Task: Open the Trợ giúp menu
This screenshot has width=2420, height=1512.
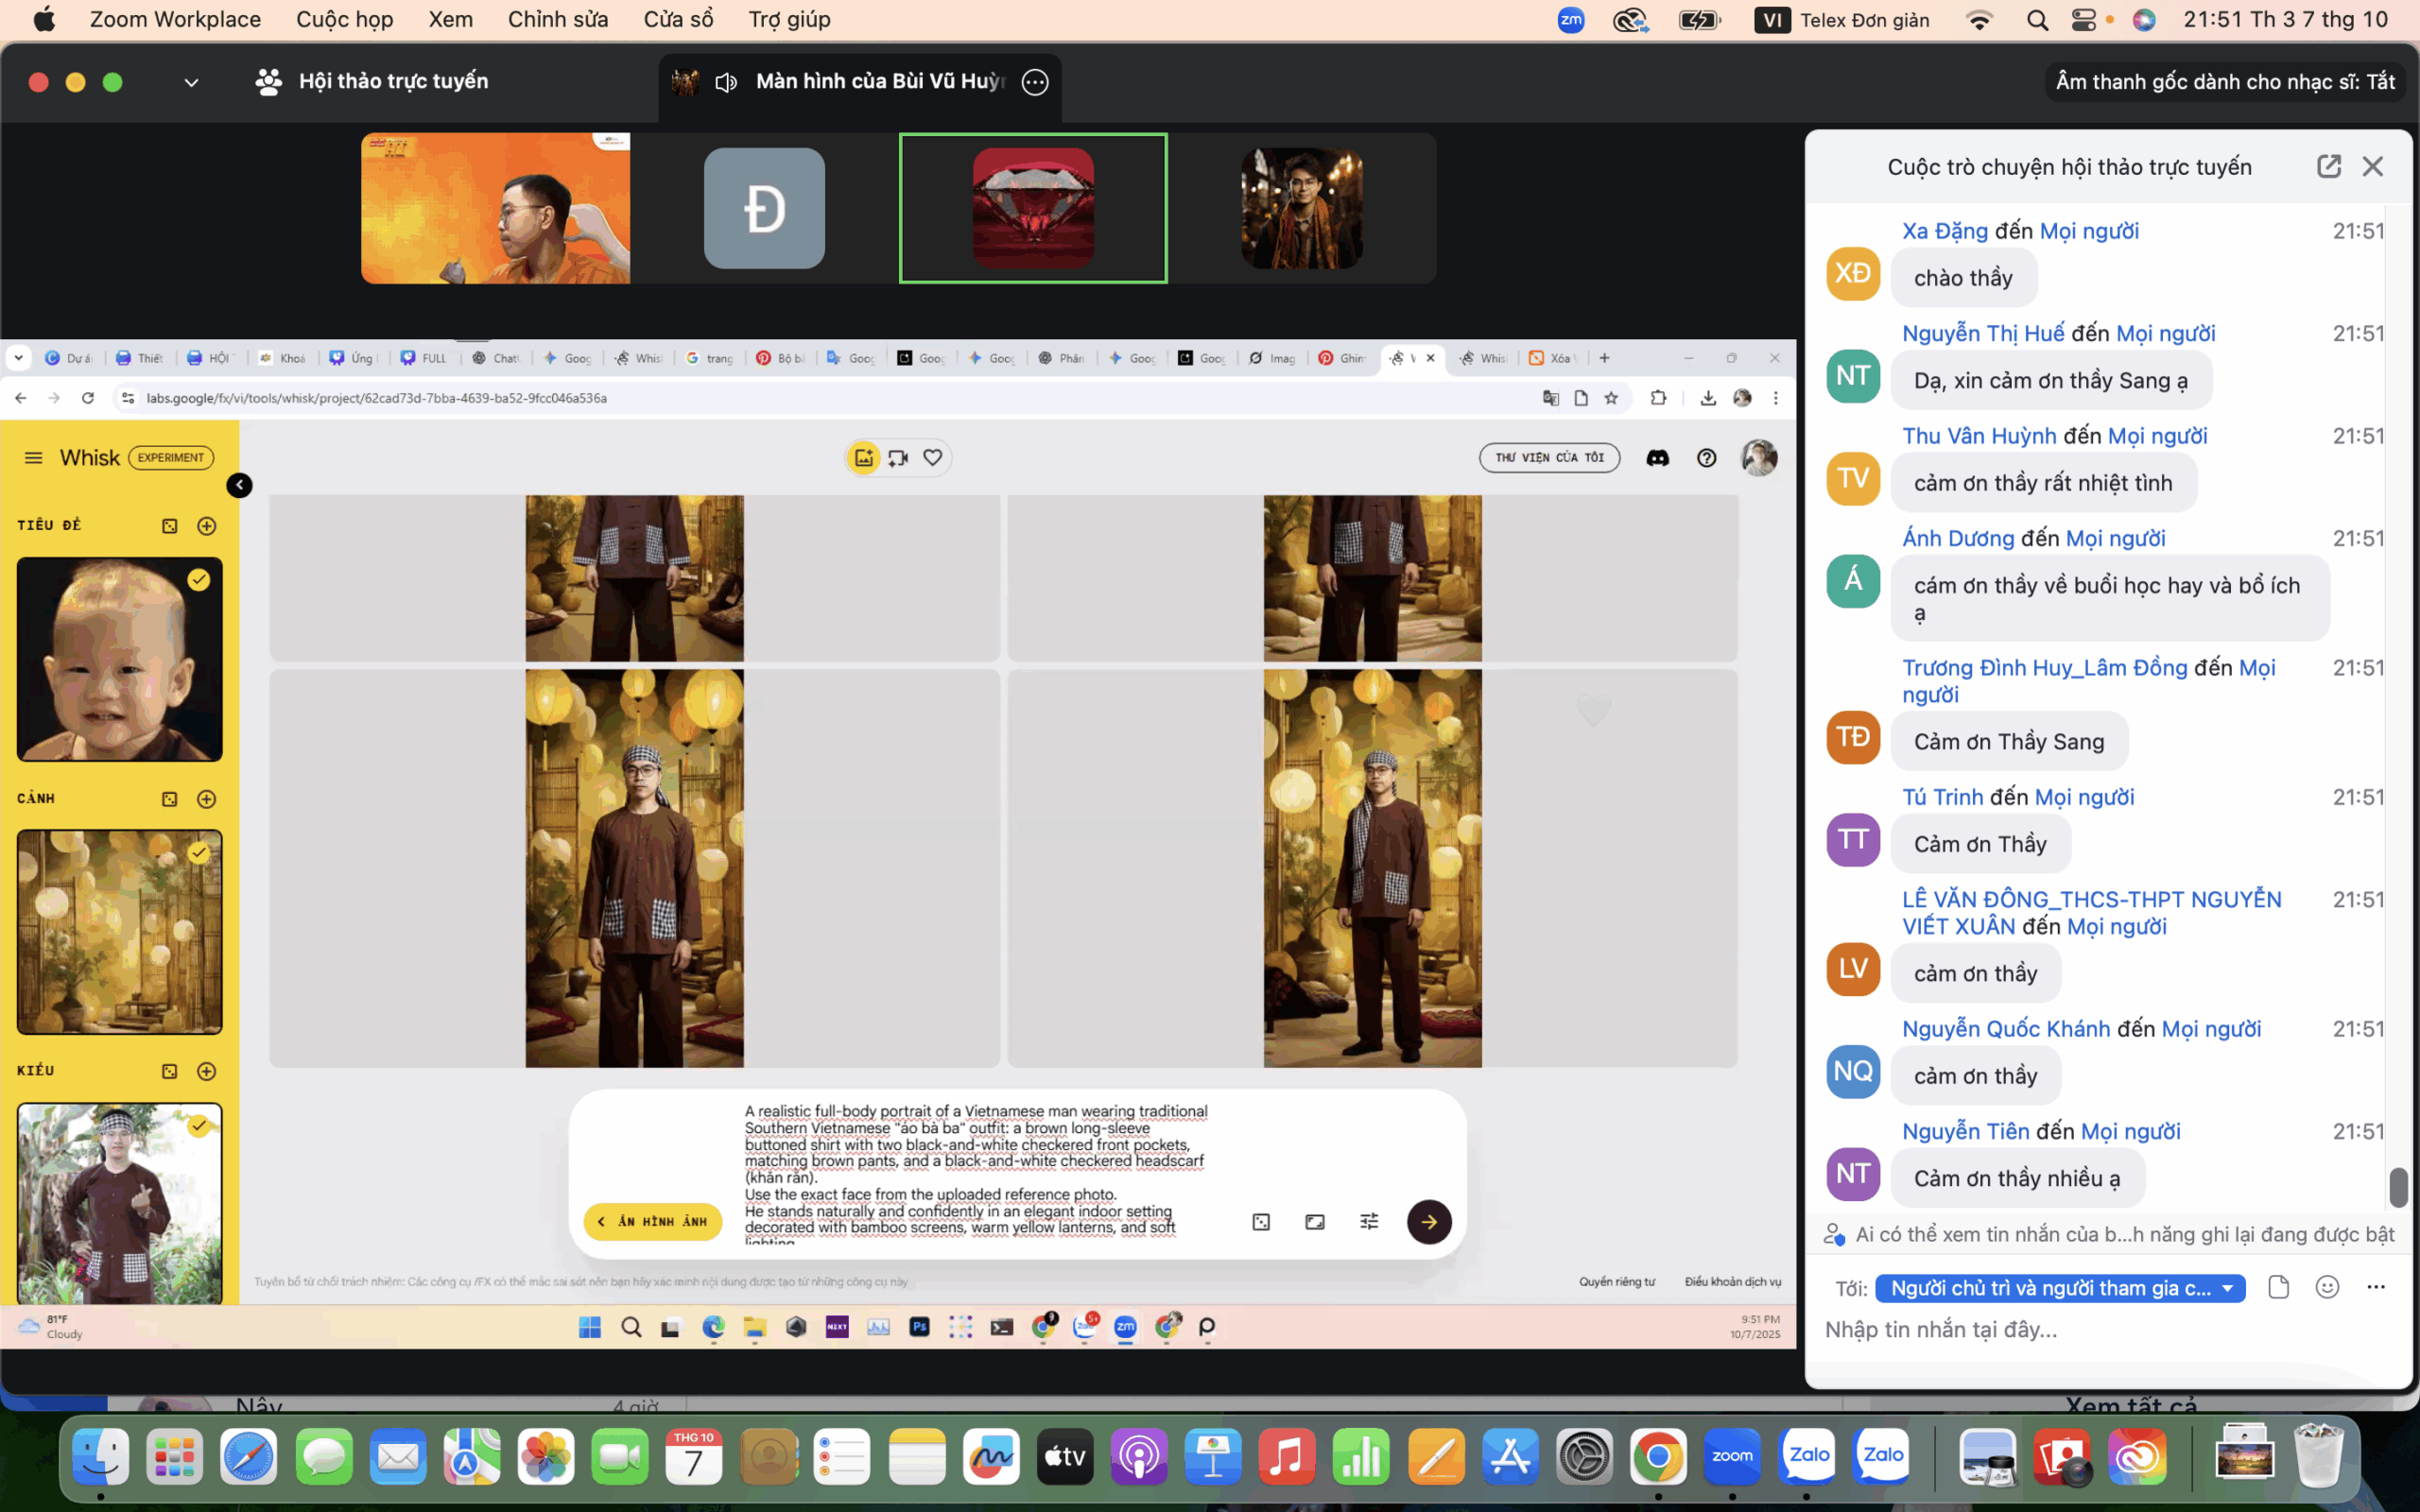Action: [x=789, y=20]
